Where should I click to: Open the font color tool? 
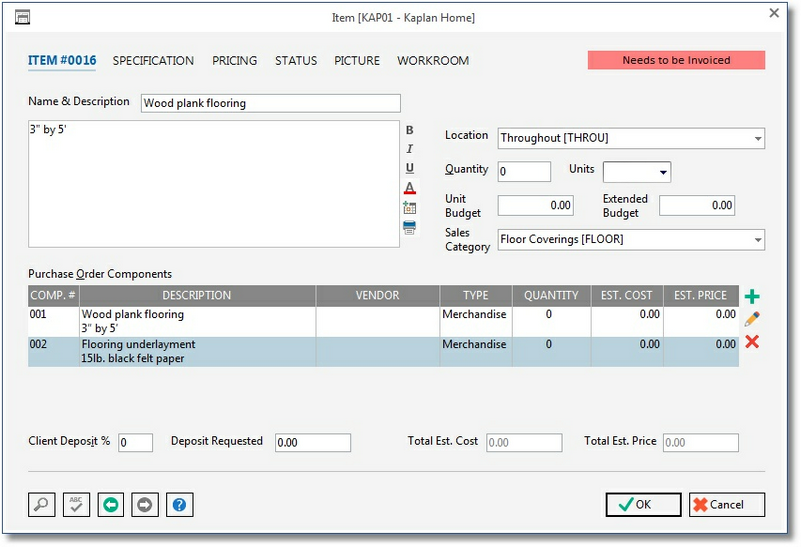(410, 188)
